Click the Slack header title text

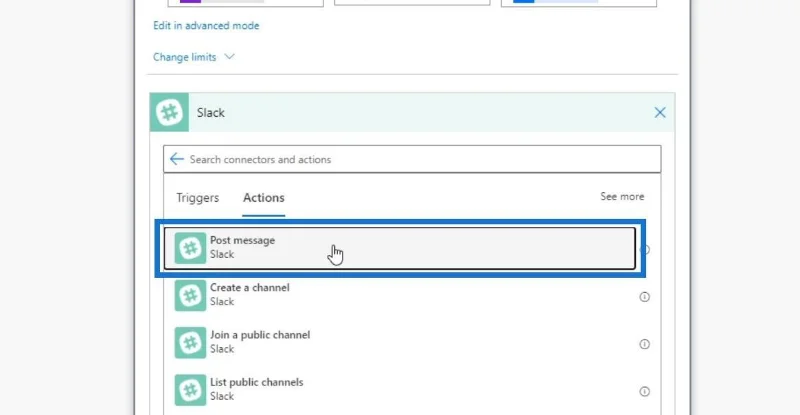click(211, 113)
